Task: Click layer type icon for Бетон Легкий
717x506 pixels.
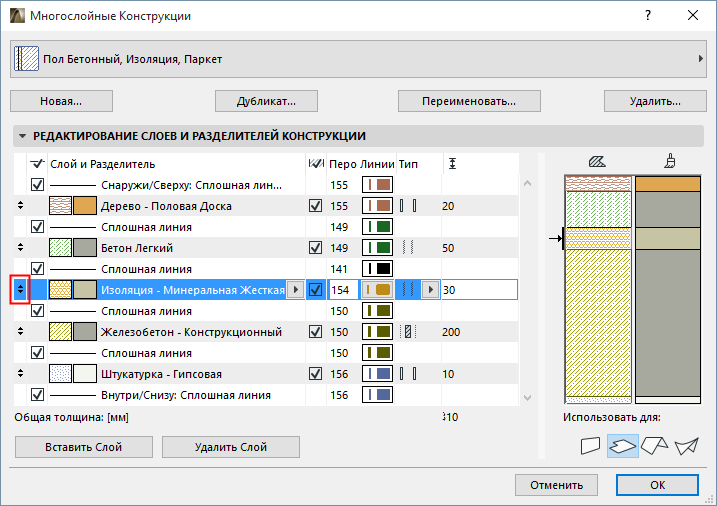Action: [408, 248]
